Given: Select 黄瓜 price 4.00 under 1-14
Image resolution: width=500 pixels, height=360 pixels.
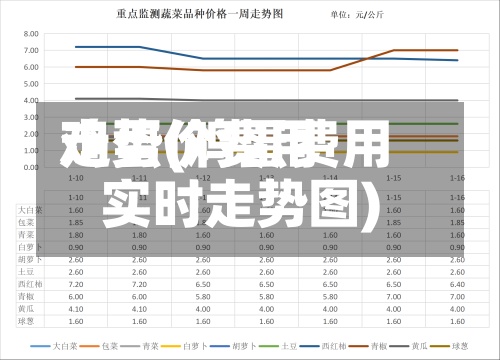Looking at the screenshot, I should click(x=330, y=309).
